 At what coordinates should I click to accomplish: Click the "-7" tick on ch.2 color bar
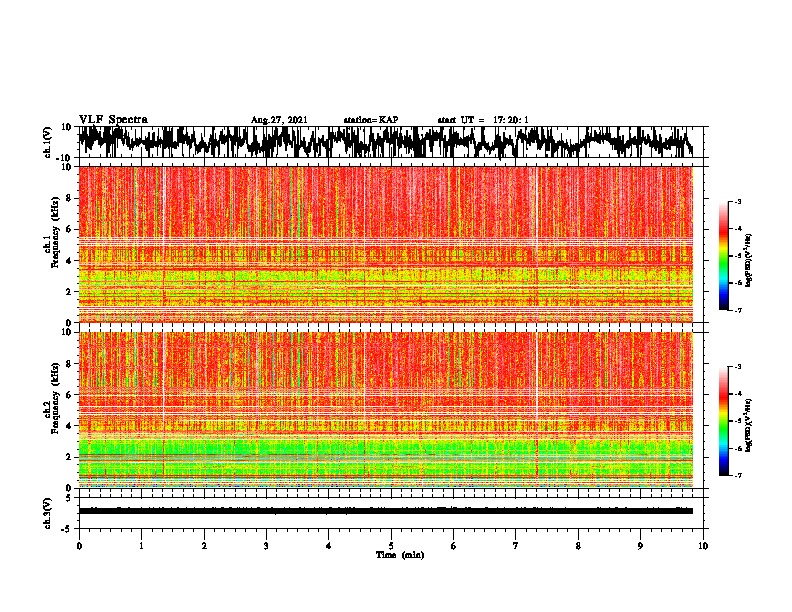738,475
